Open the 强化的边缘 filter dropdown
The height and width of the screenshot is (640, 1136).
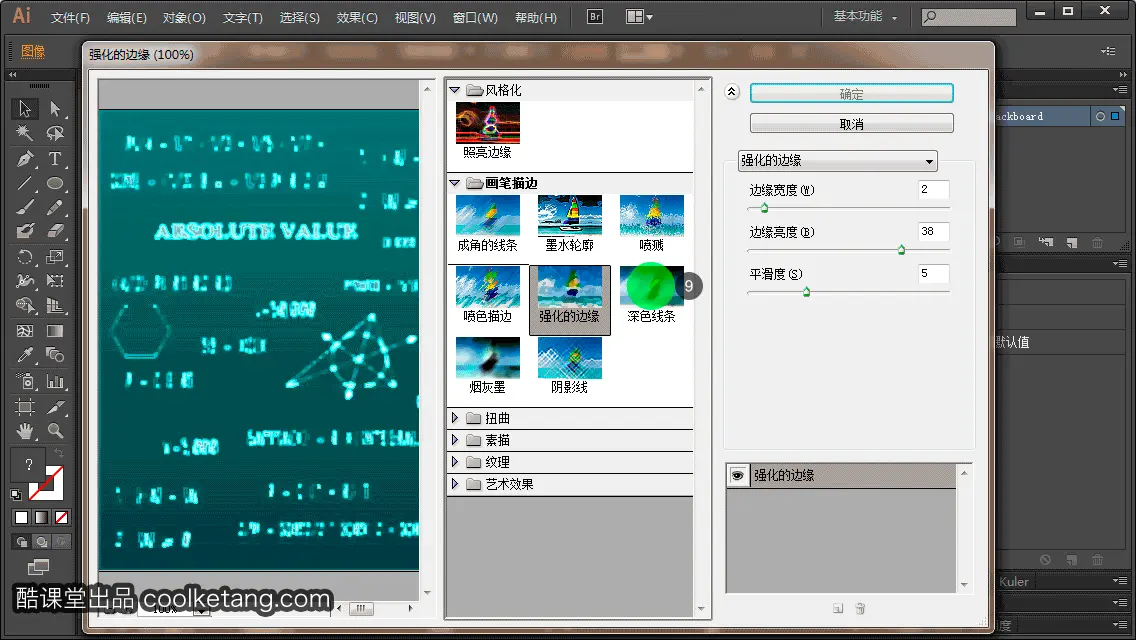pyautogui.click(x=838, y=161)
